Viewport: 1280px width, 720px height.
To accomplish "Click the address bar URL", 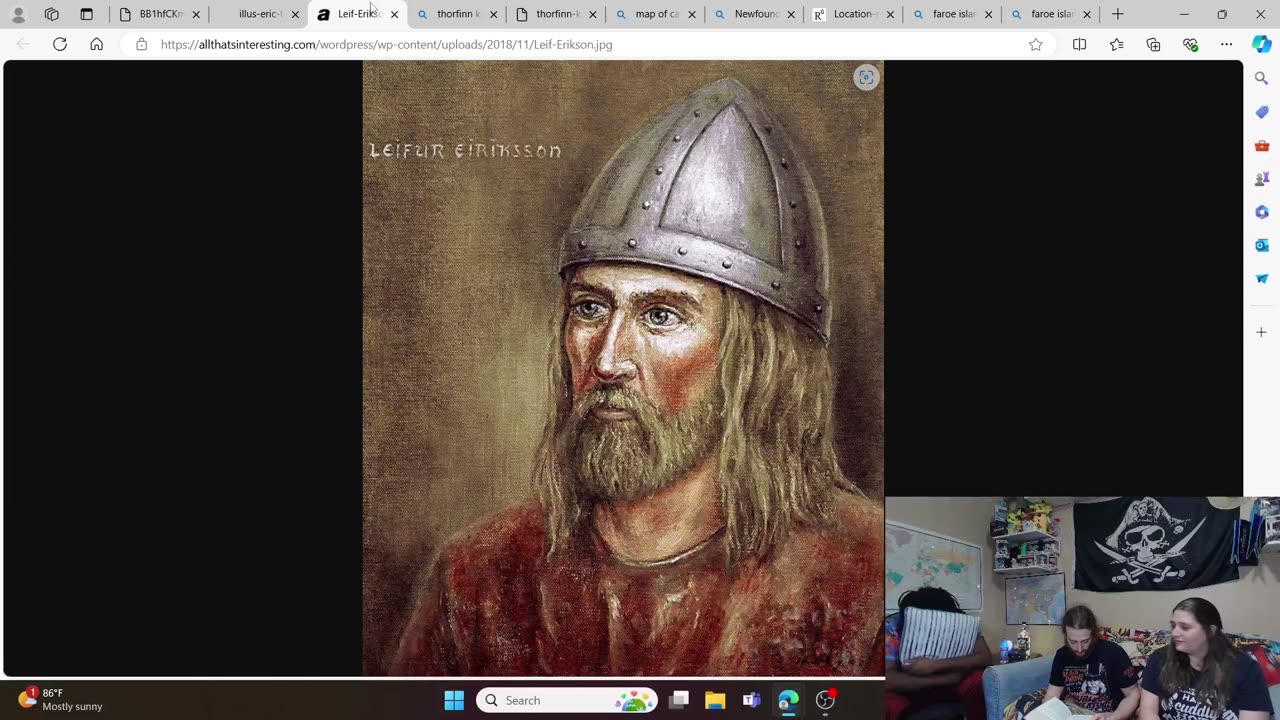I will click(386, 44).
